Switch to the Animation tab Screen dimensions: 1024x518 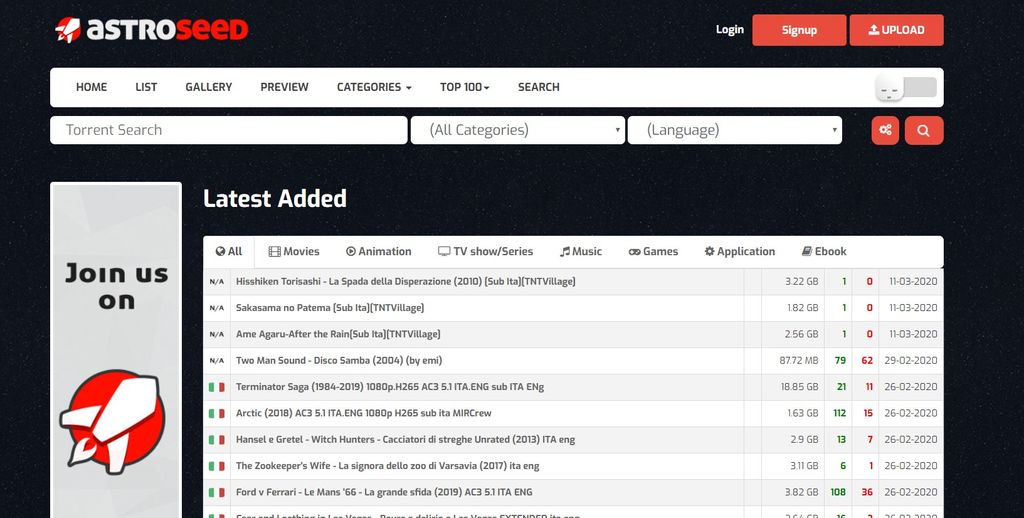tap(379, 251)
